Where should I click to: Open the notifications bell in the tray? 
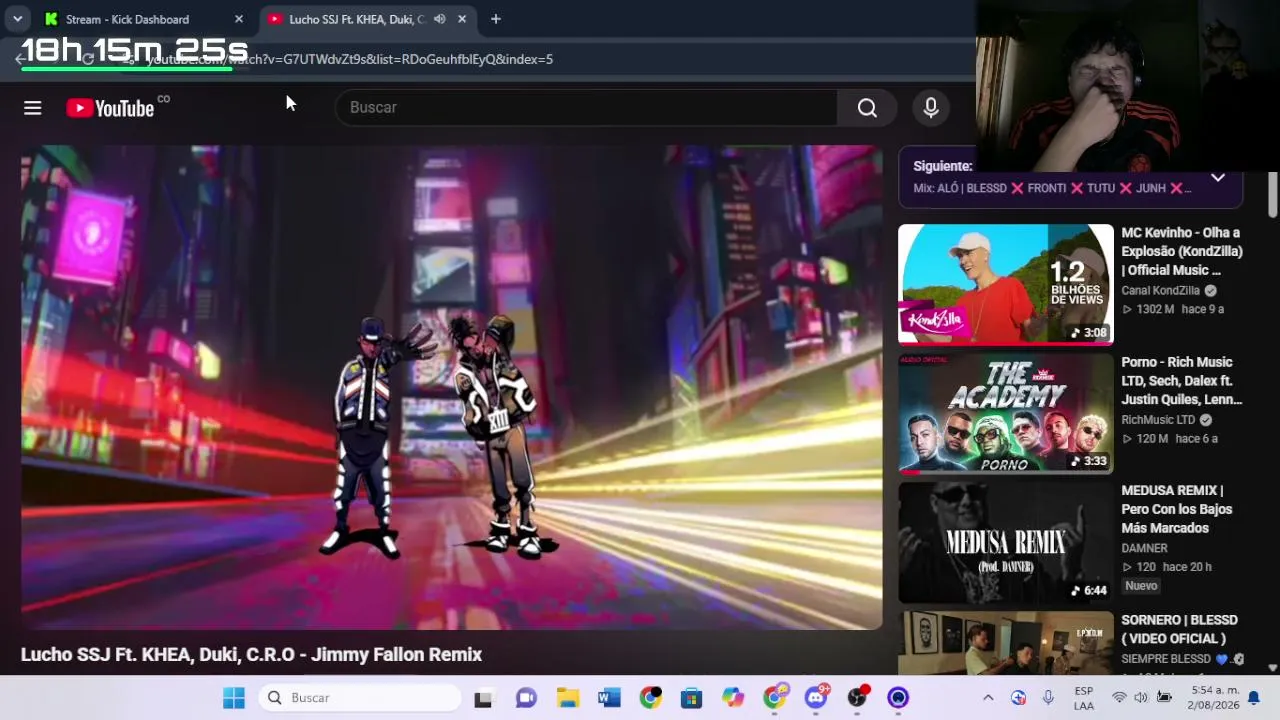(x=1253, y=698)
